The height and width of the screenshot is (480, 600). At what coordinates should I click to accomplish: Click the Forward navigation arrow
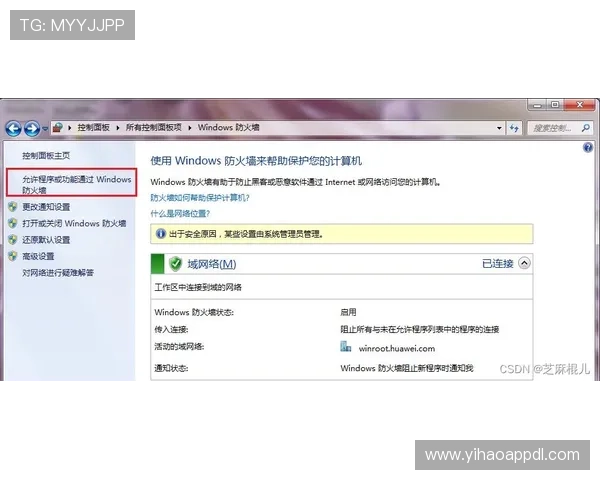32,129
